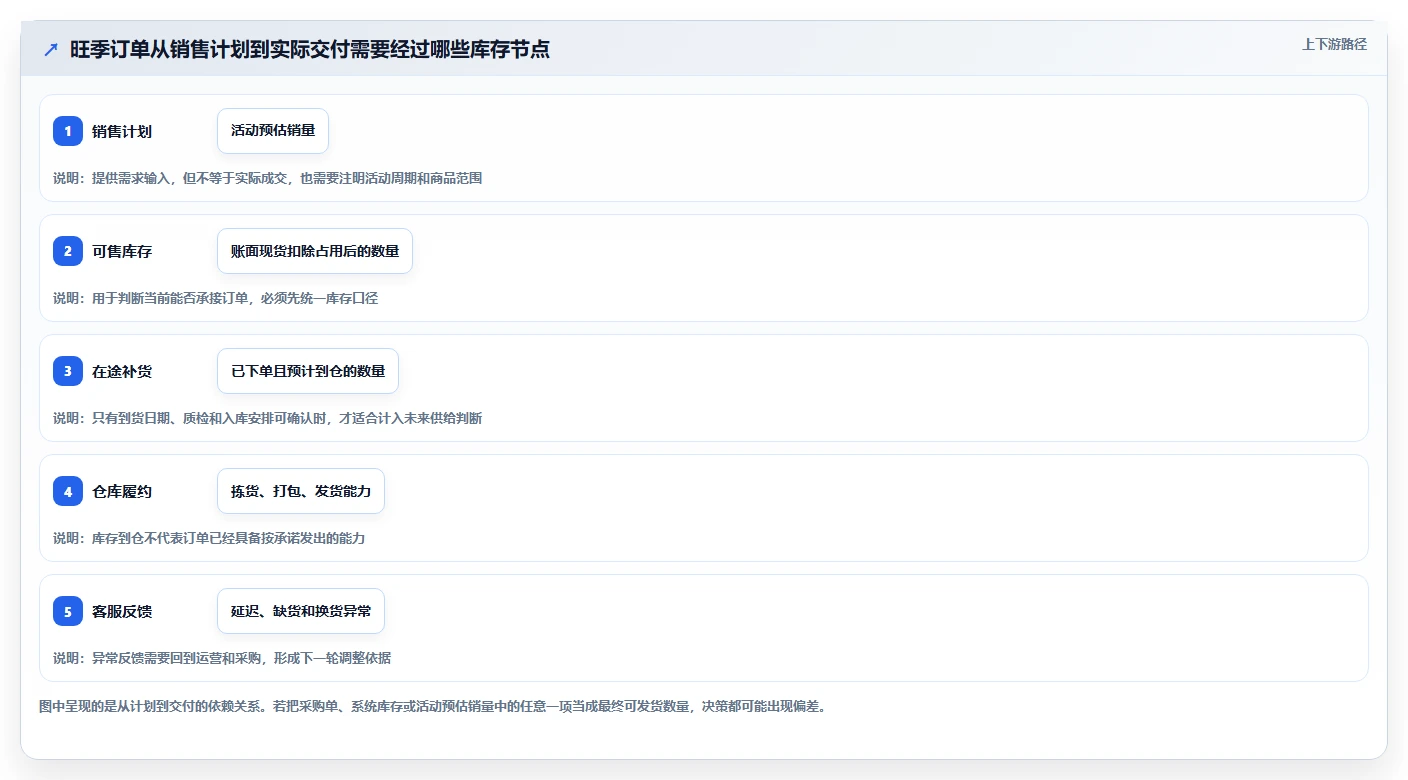Viewport: 1408px width, 780px height.
Task: Click the arrow icon beside the title
Action: click(x=51, y=49)
